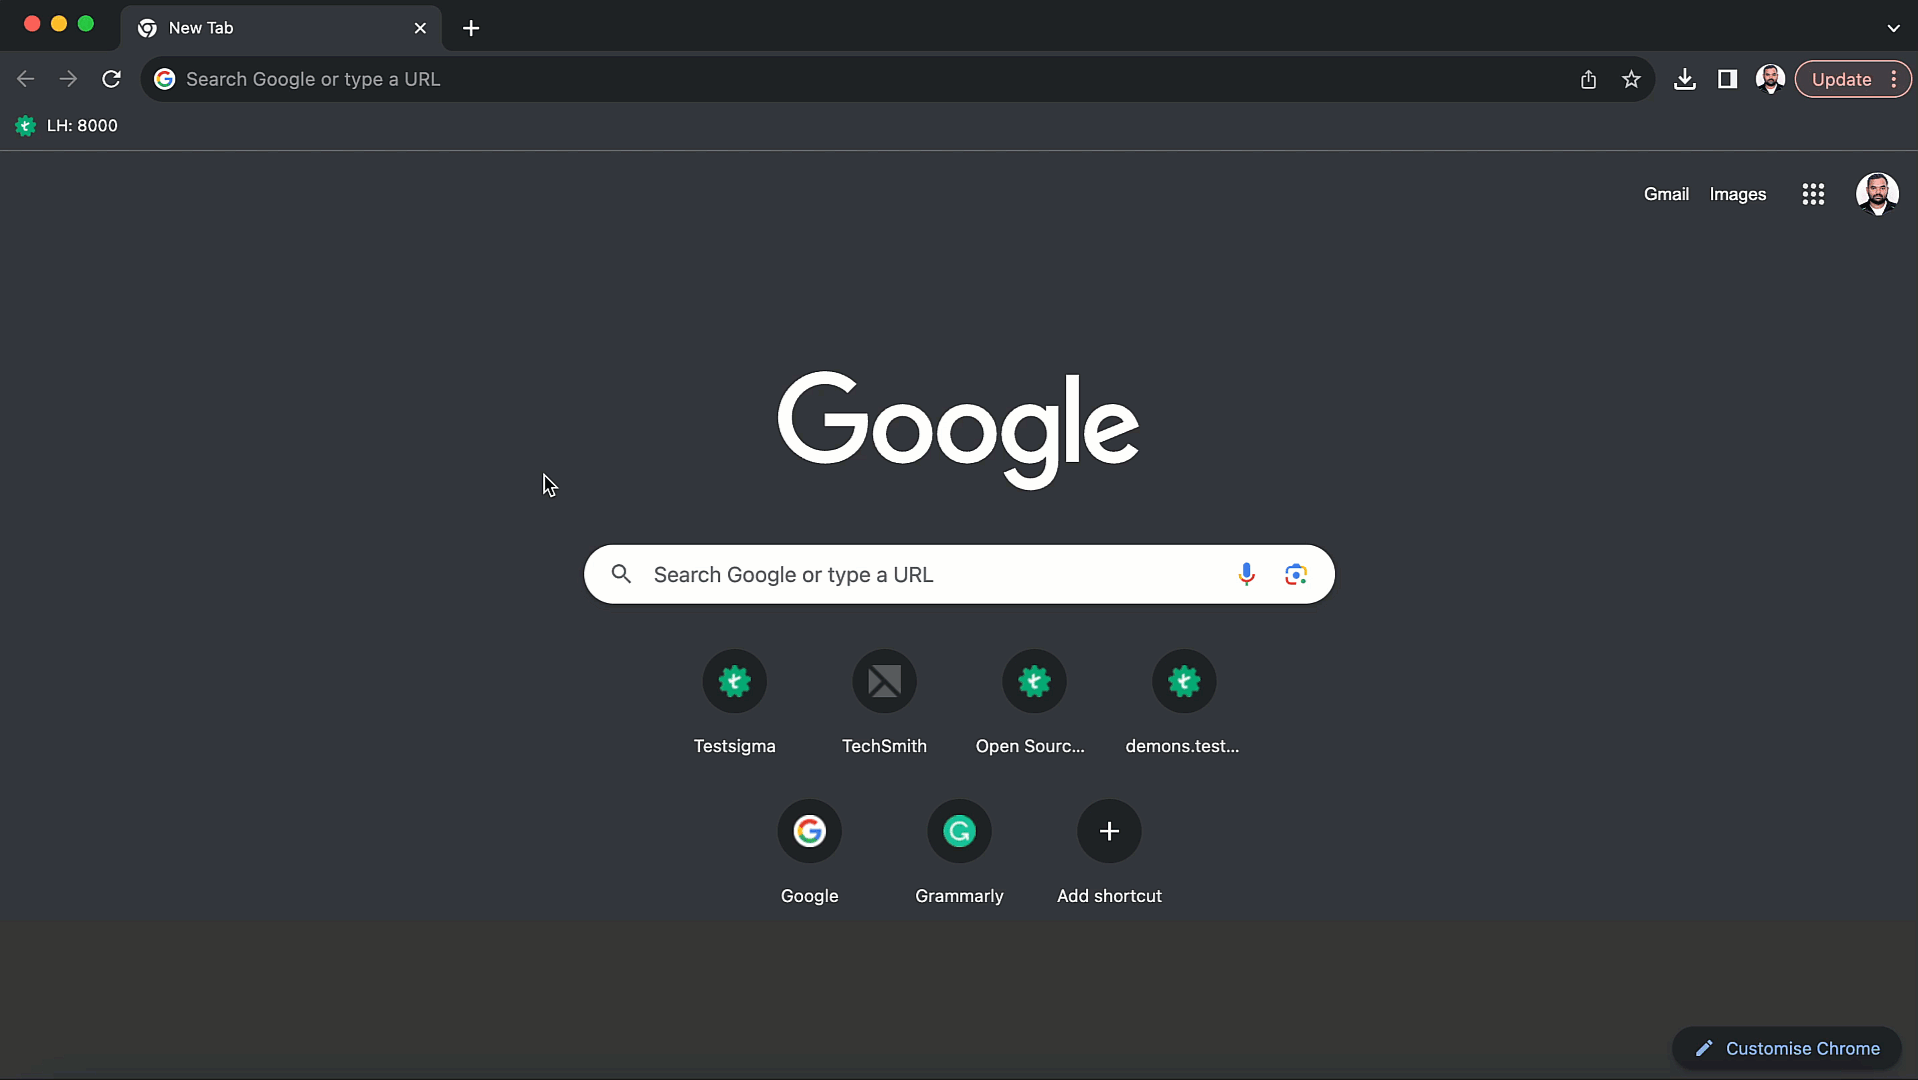1918x1080 pixels.
Task: Open the Grammarly shortcut
Action: pos(959,853)
